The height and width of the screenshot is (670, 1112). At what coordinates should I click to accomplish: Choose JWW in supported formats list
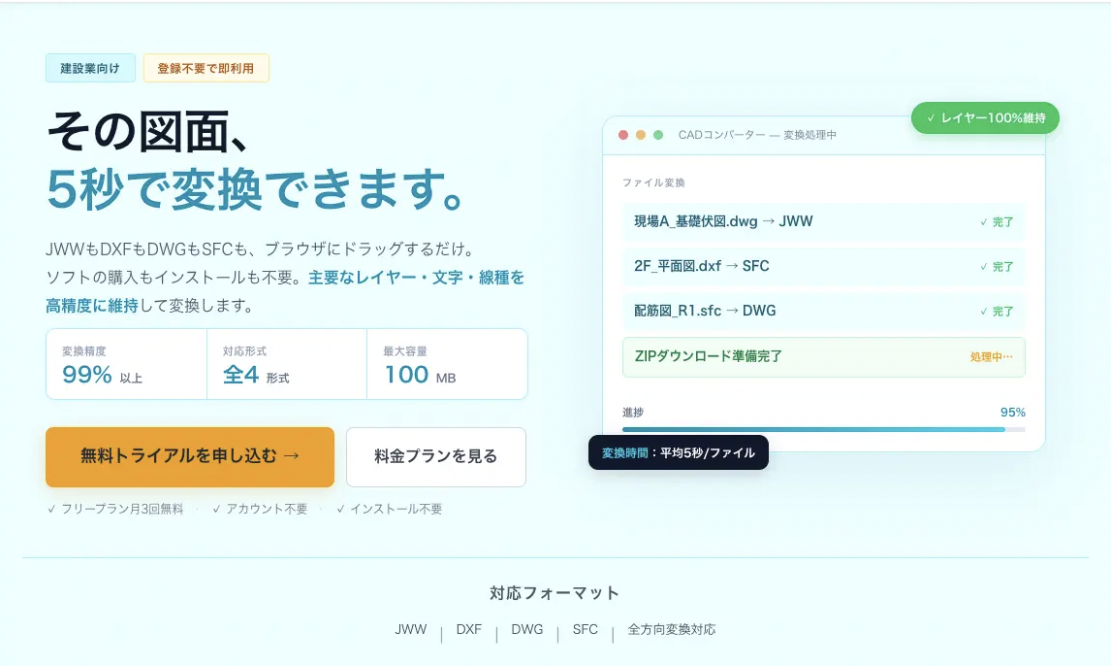pyautogui.click(x=411, y=630)
